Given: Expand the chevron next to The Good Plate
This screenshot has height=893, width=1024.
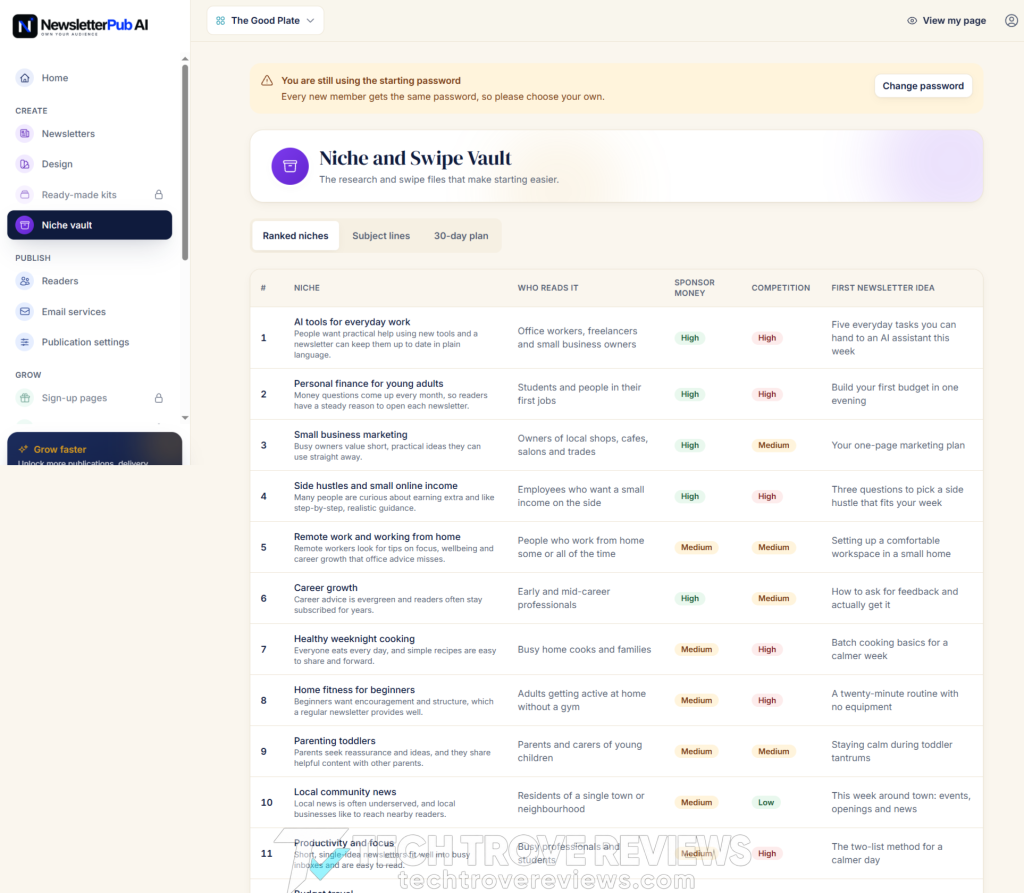Looking at the screenshot, I should tap(311, 21).
